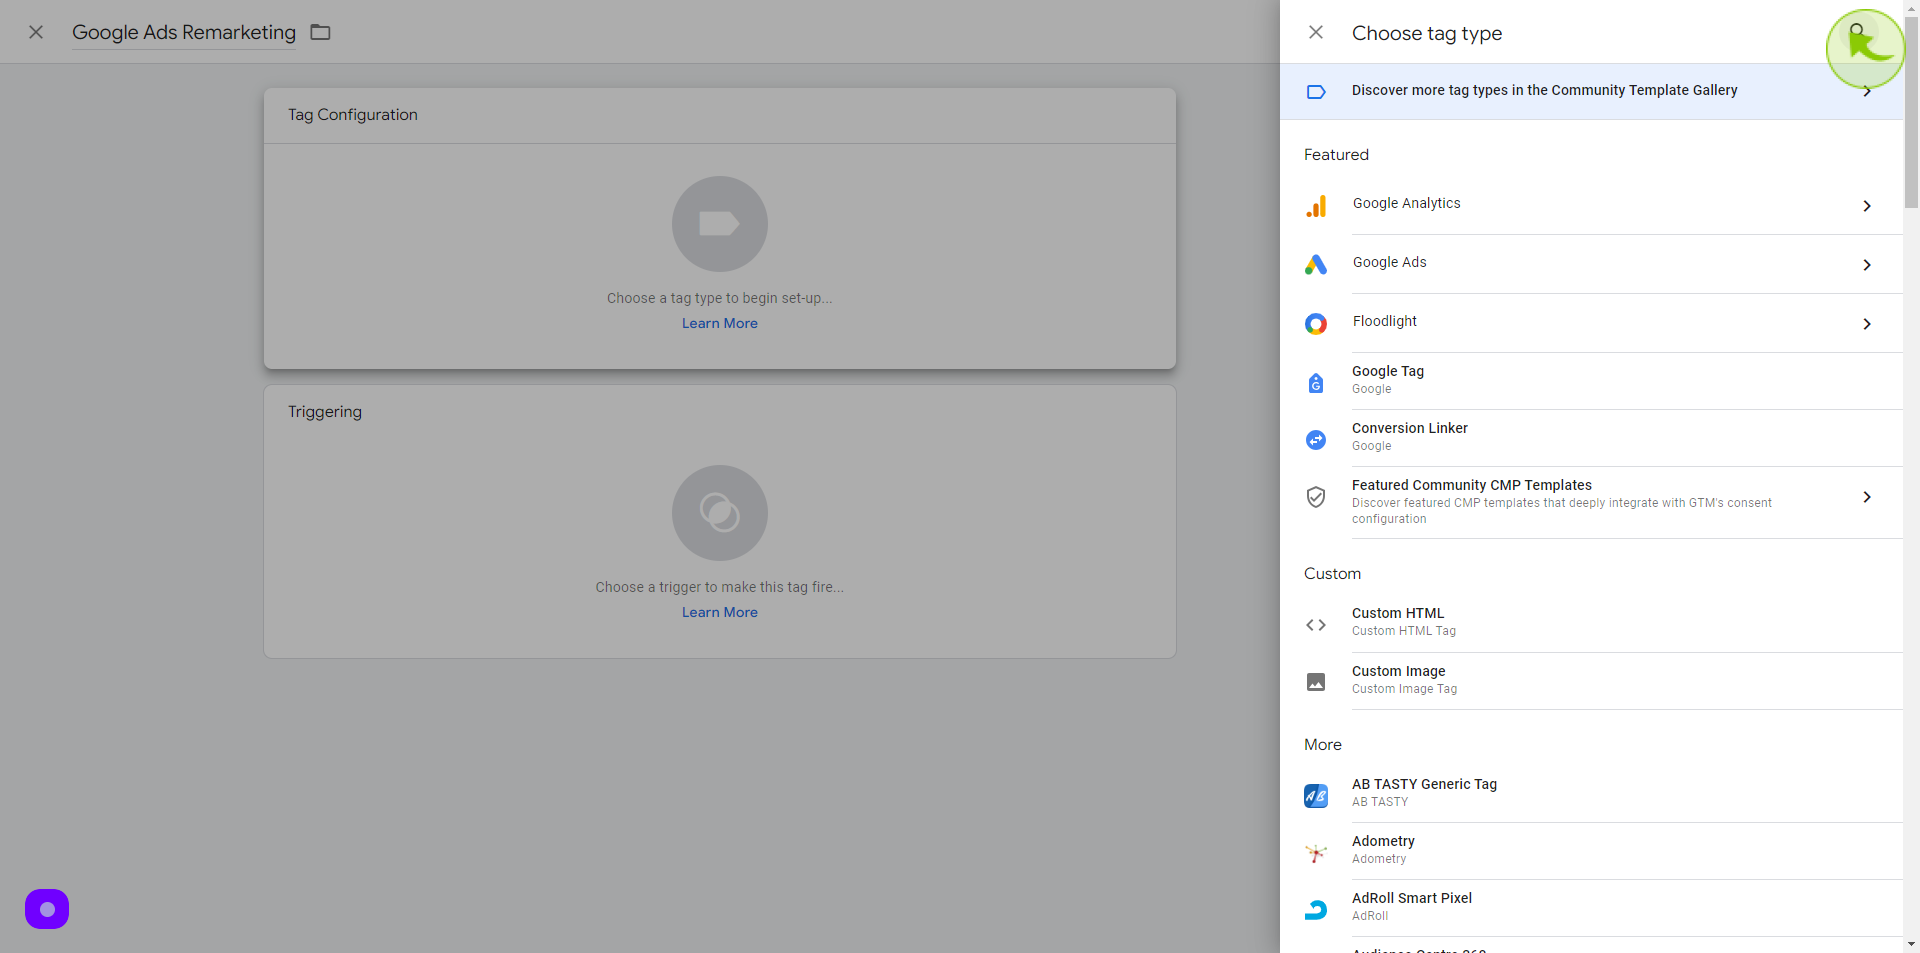This screenshot has width=1920, height=953.
Task: Click the CMP Templates shield icon
Action: tap(1316, 497)
